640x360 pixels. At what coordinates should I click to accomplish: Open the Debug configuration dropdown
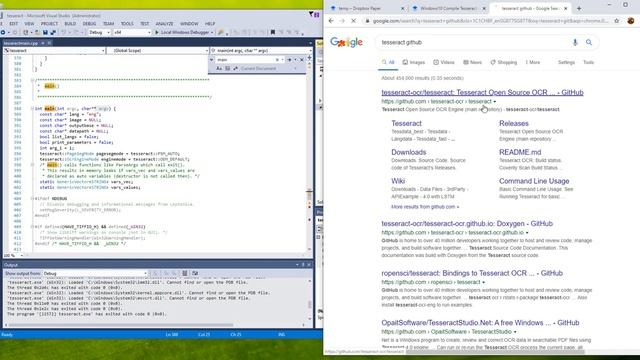[100, 32]
